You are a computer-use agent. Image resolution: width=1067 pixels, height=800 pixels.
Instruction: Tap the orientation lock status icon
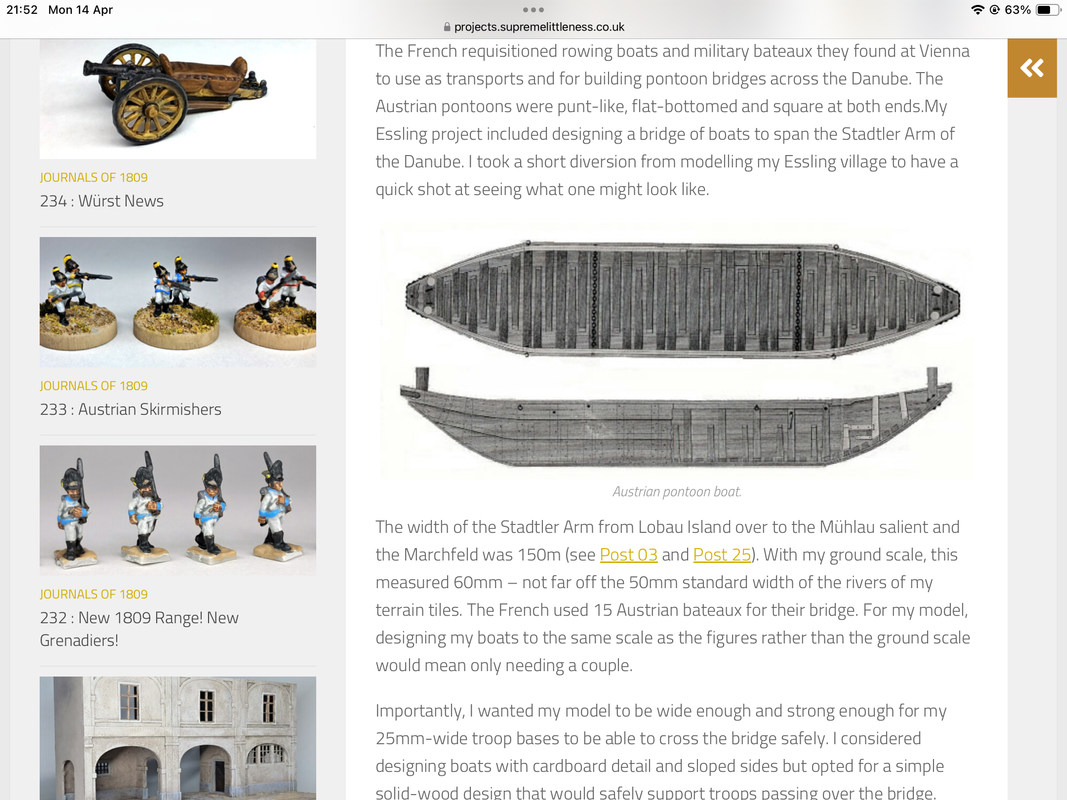[994, 10]
